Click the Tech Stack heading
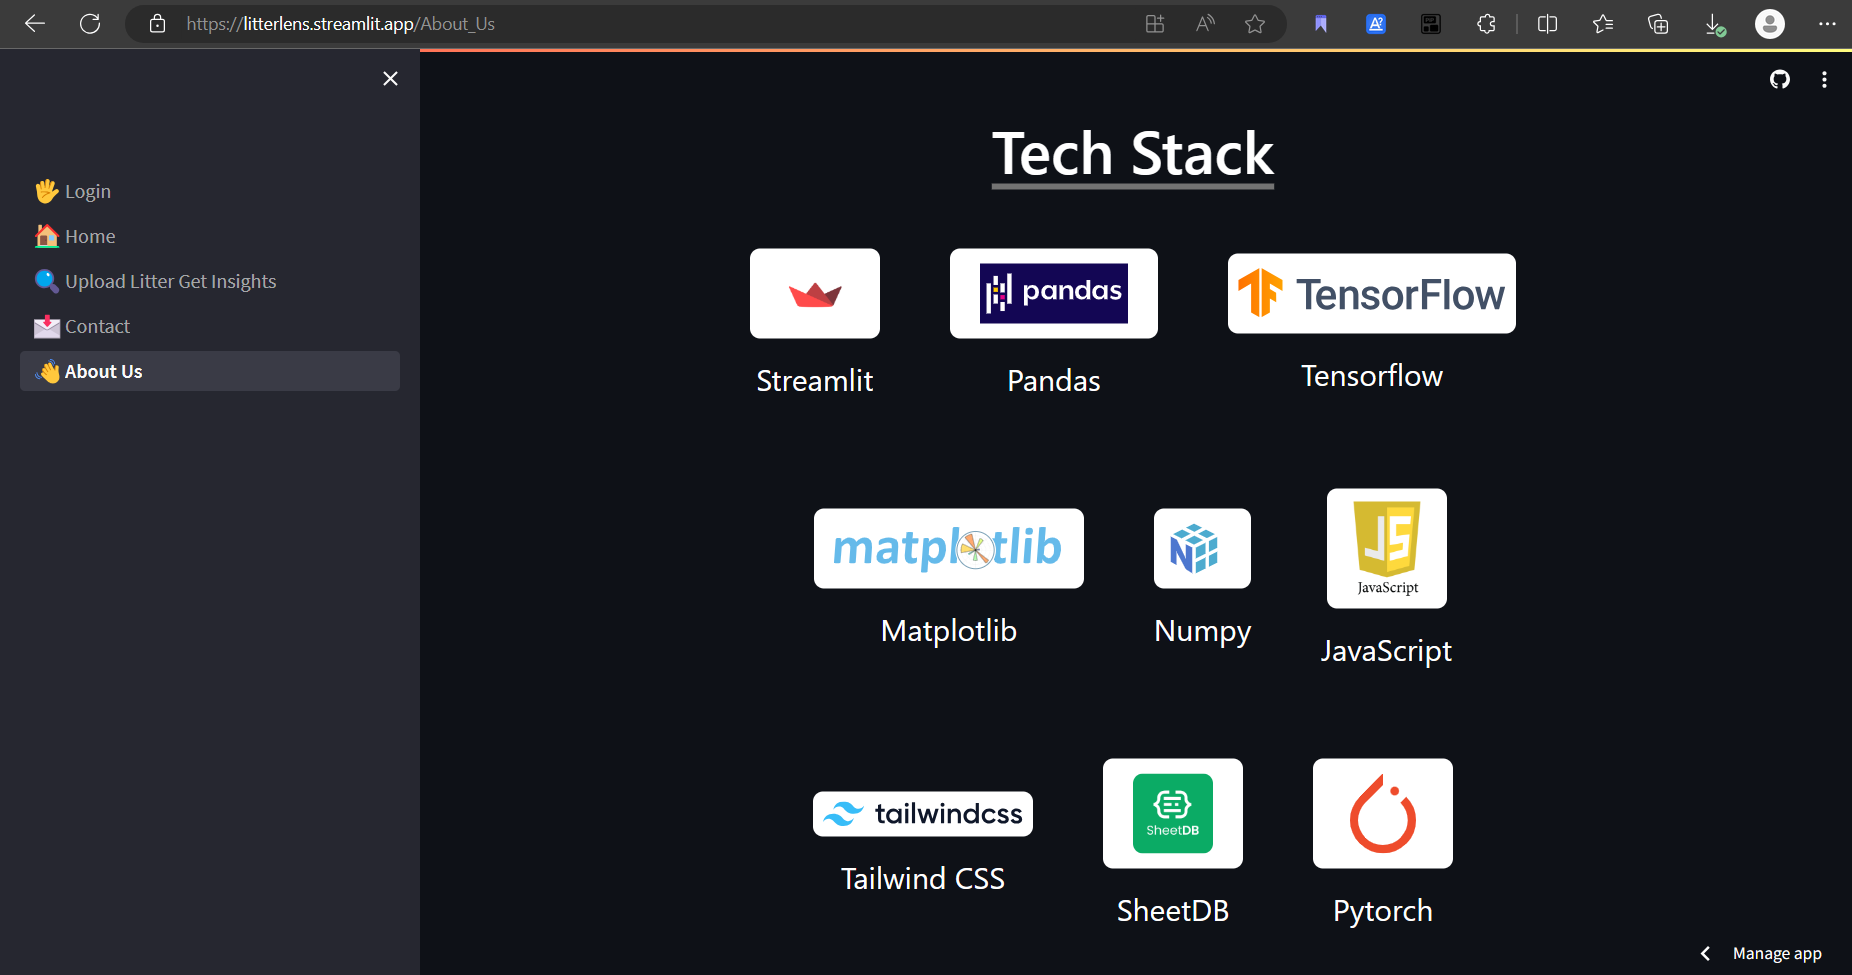This screenshot has height=975, width=1852. (x=1133, y=155)
